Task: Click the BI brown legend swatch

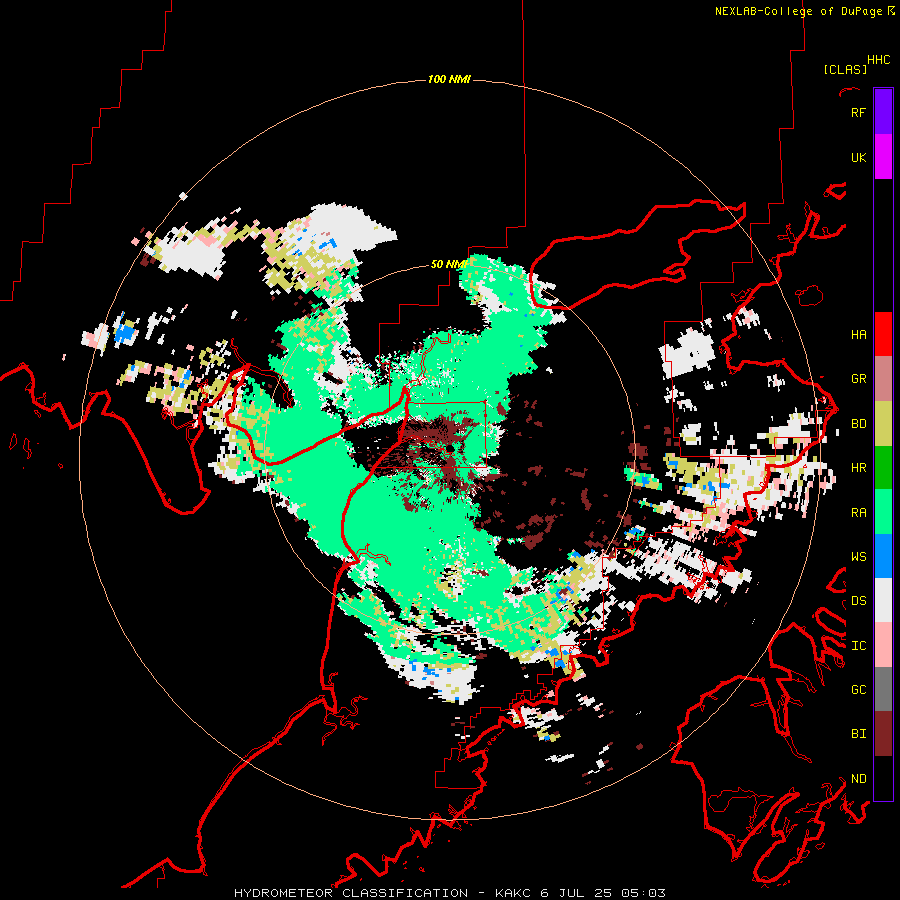Action: pyautogui.click(x=883, y=734)
